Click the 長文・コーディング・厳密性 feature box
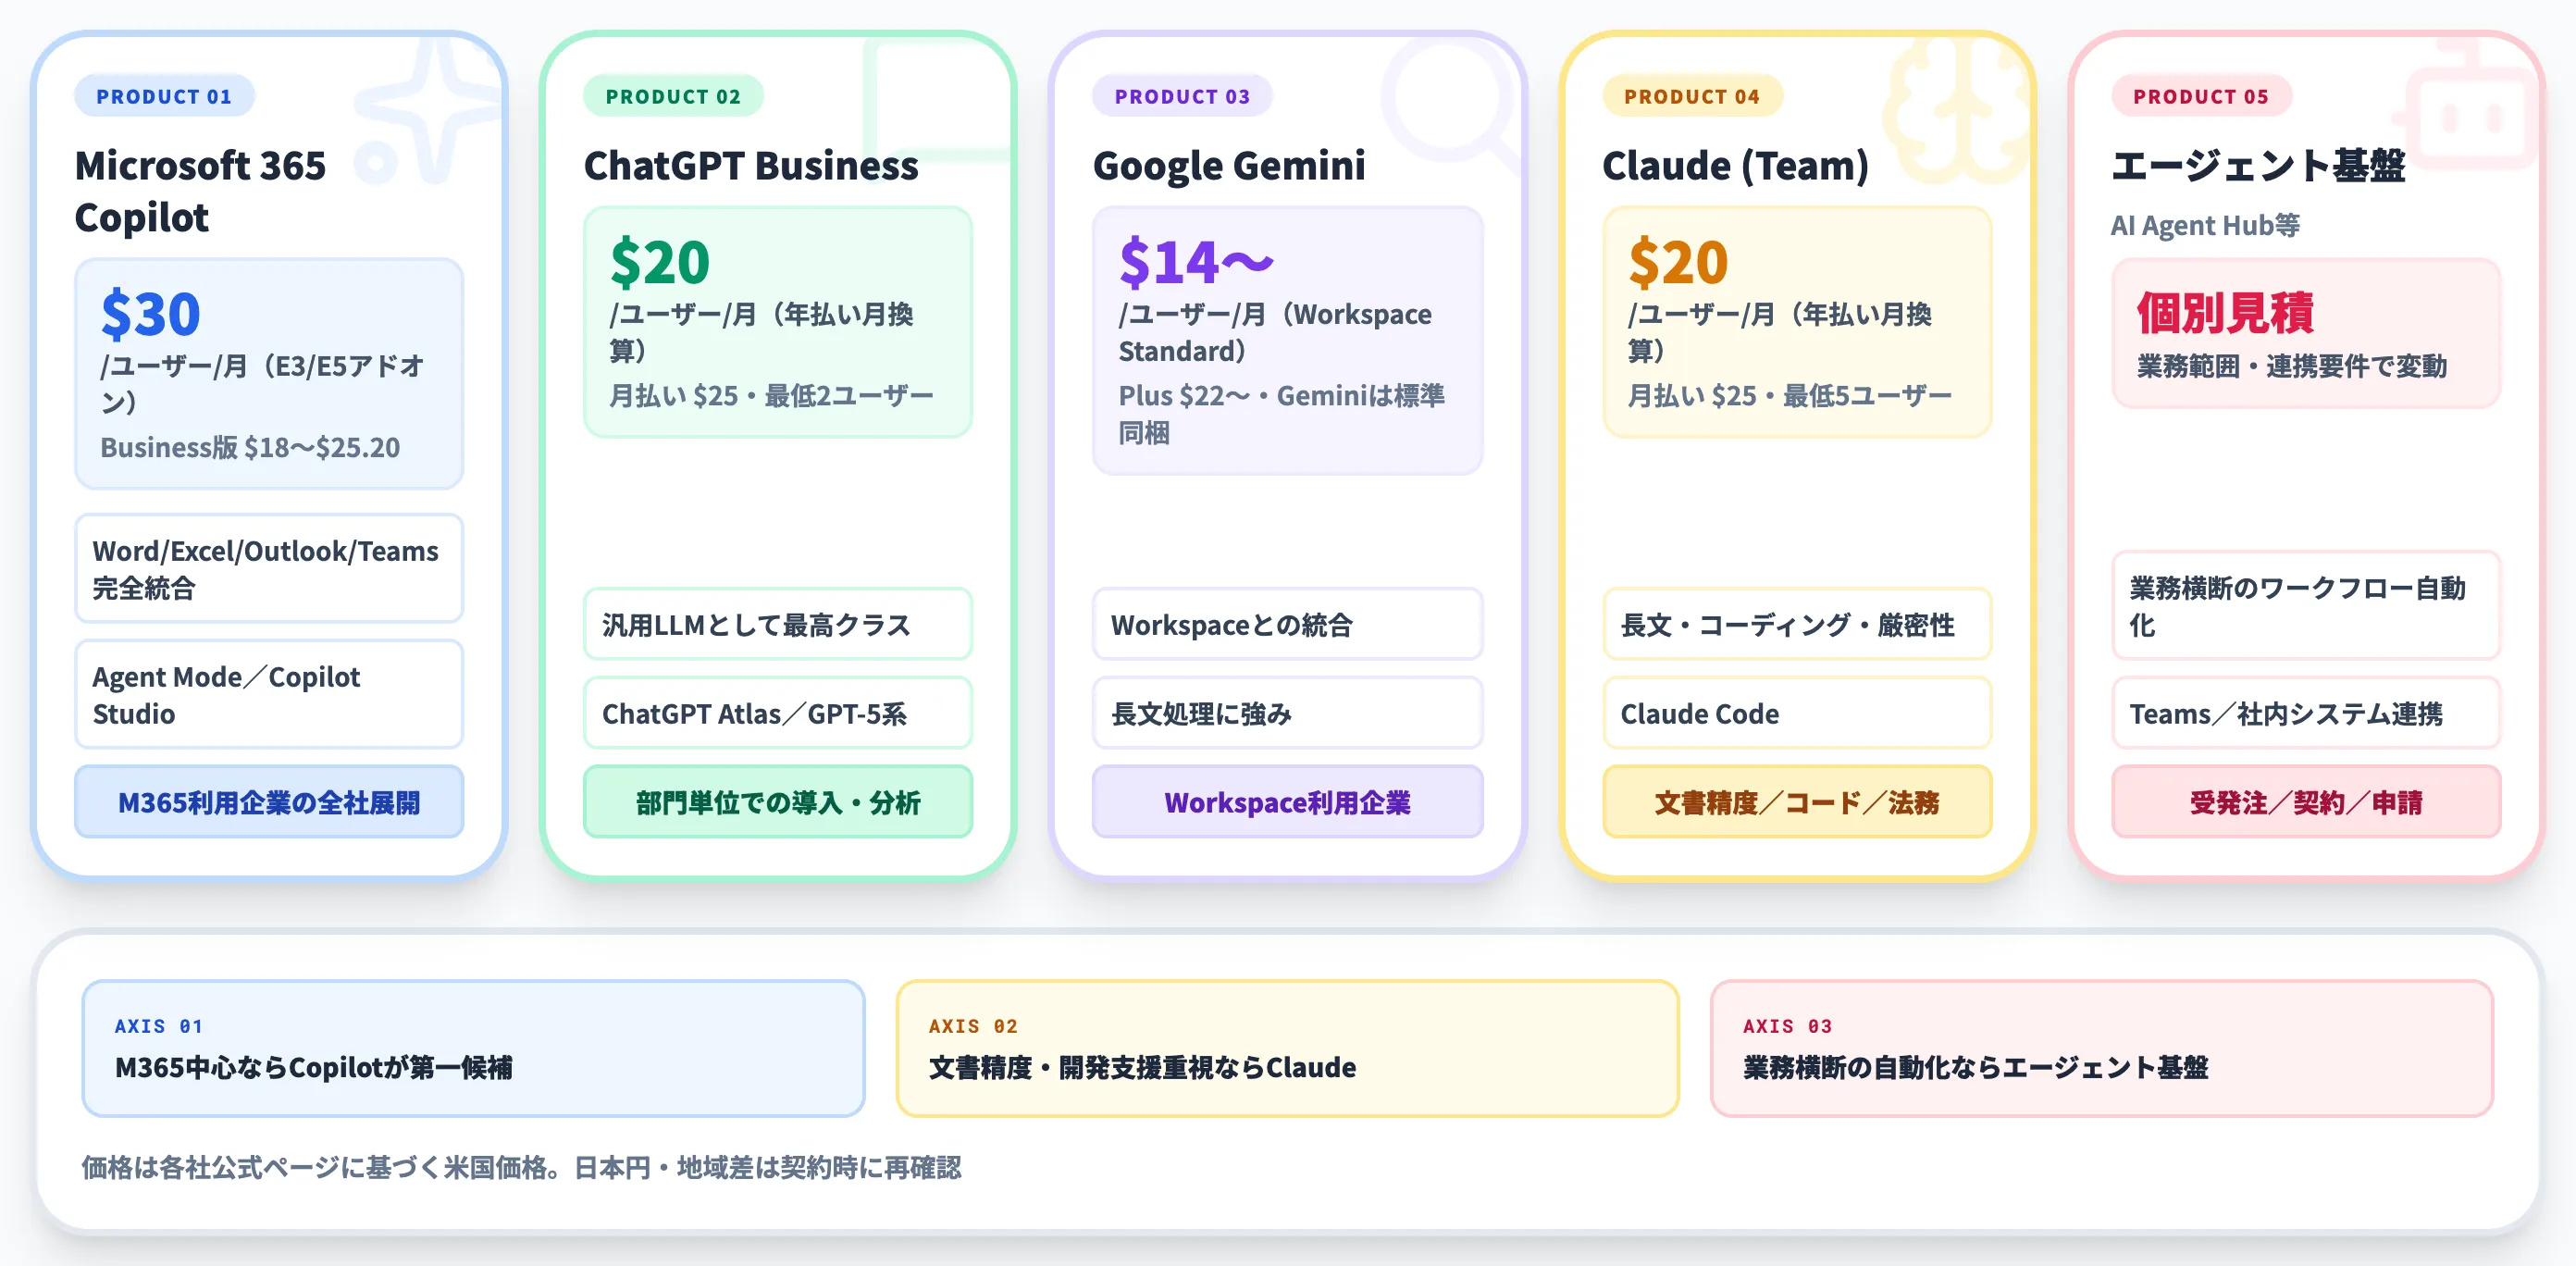Image resolution: width=2576 pixels, height=1266 pixels. click(x=1797, y=624)
